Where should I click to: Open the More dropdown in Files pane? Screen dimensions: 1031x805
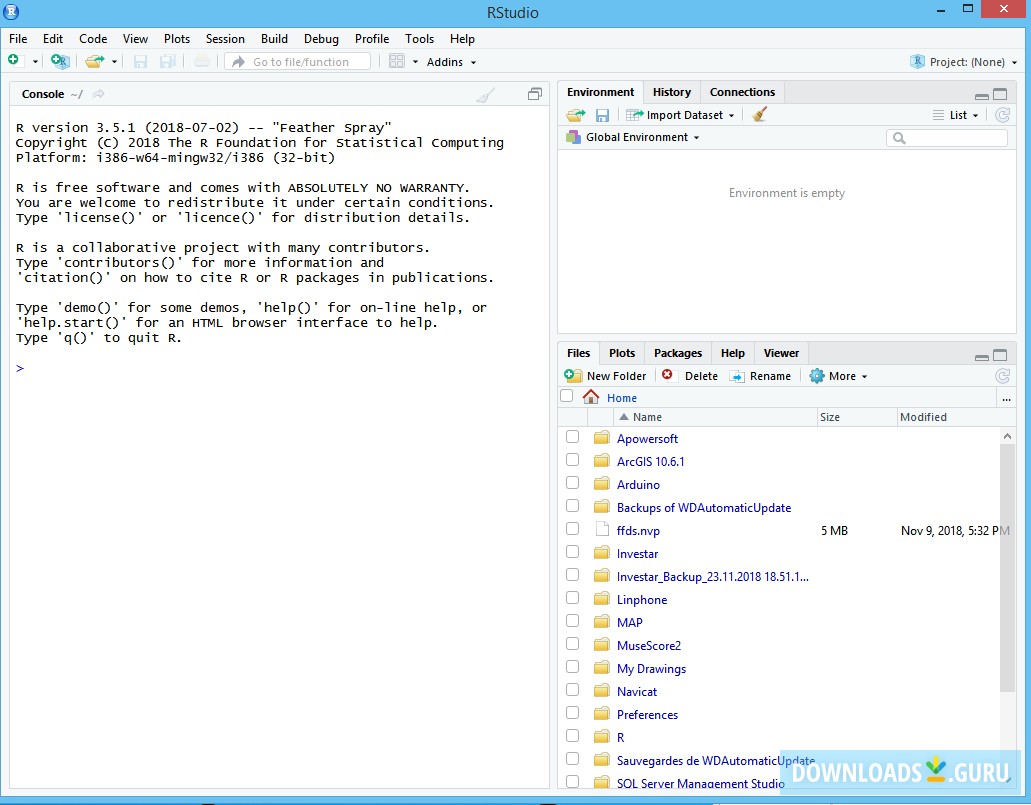(839, 376)
